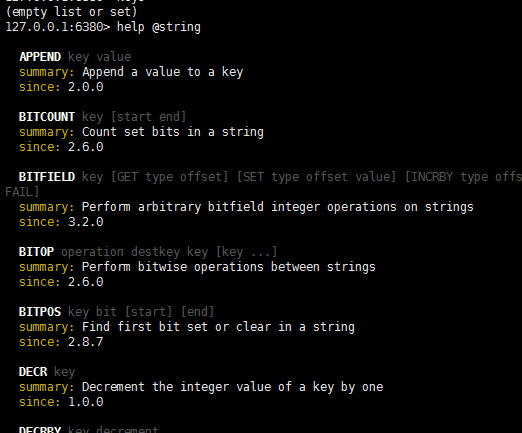Click the DECR command name
The height and width of the screenshot is (433, 522).
tap(33, 372)
